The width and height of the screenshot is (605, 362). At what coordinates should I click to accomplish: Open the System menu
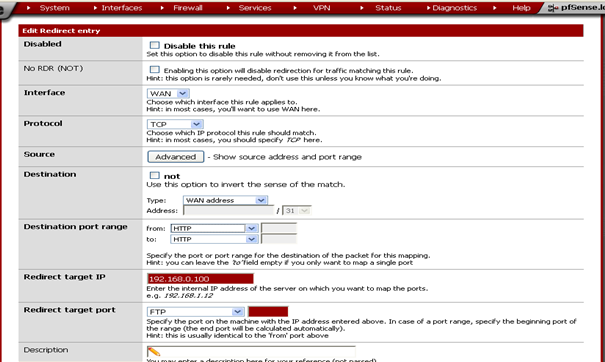54,8
